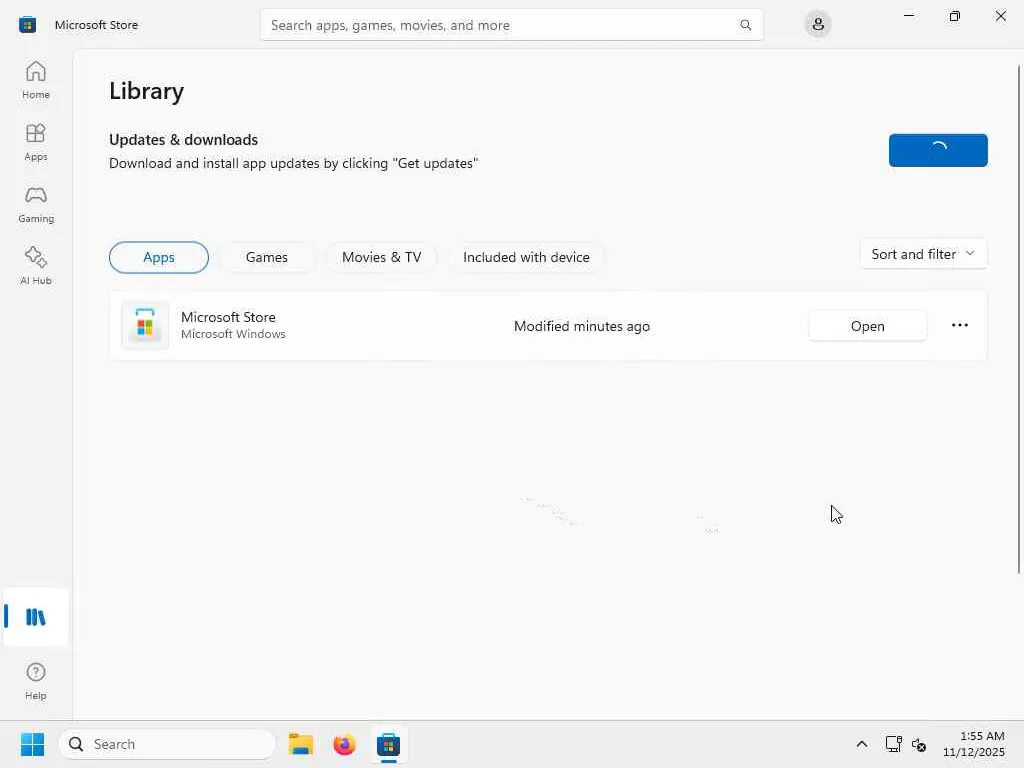Screen dimensions: 1024x768
Task: Open Help from the sidebar
Action: (36, 681)
